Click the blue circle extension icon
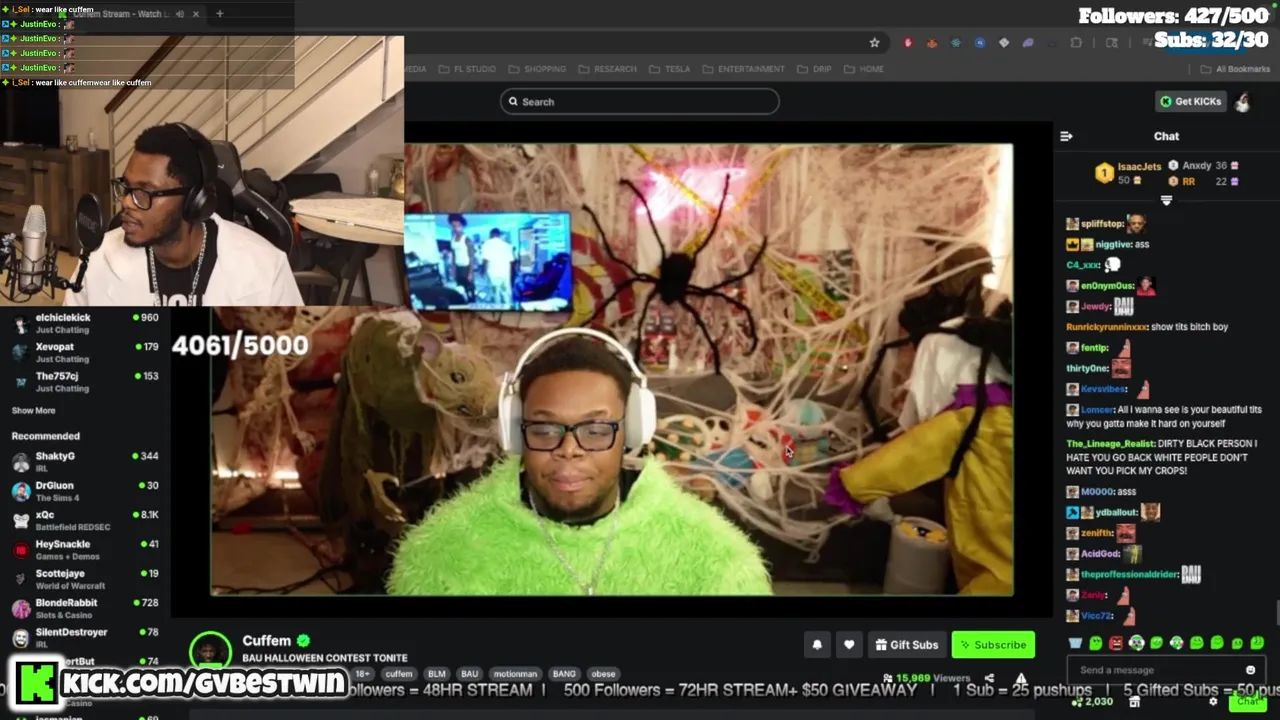The height and width of the screenshot is (720, 1280). pos(980,43)
